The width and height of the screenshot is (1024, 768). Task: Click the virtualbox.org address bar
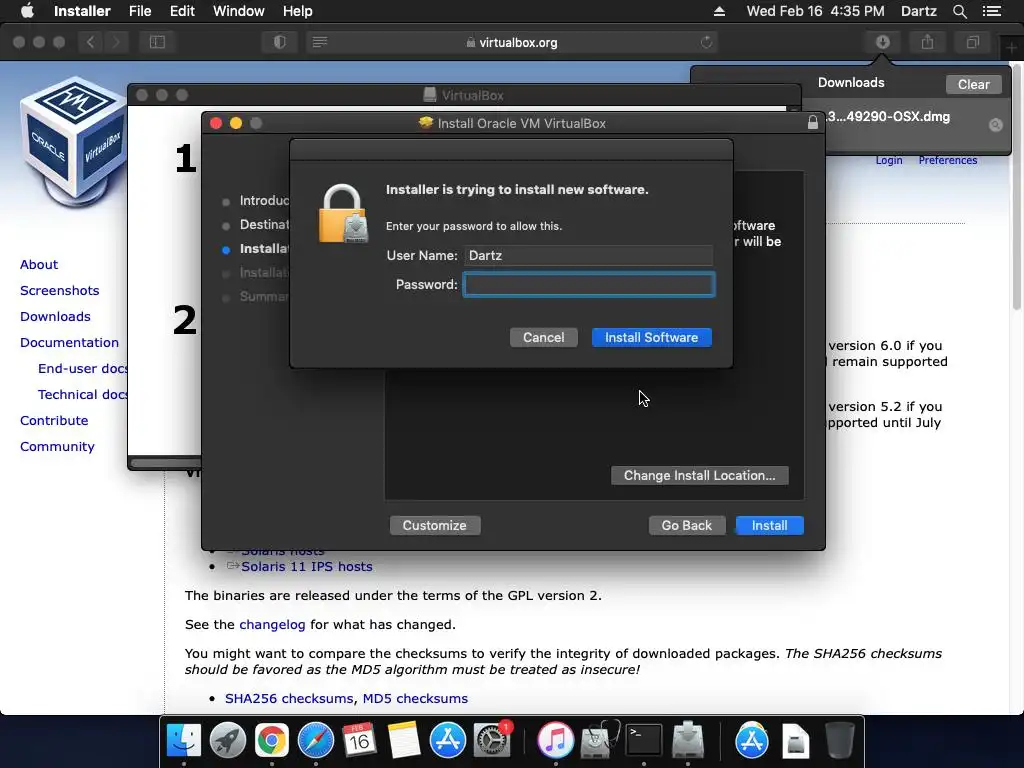(x=512, y=42)
